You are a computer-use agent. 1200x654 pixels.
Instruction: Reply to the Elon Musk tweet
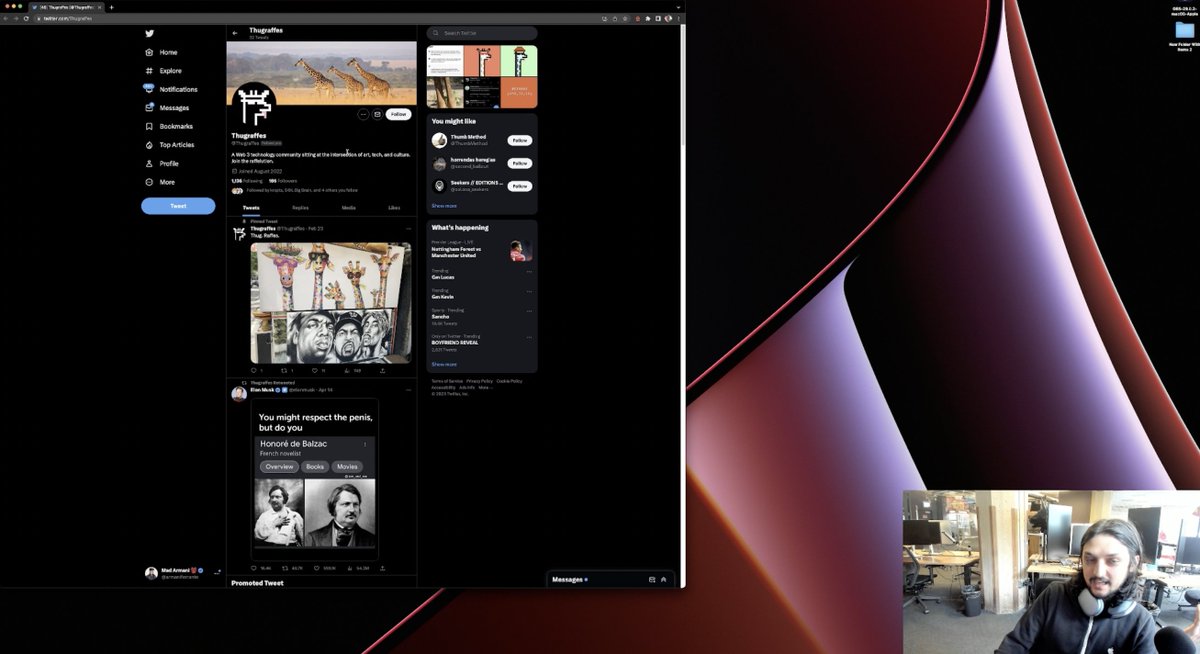253,568
